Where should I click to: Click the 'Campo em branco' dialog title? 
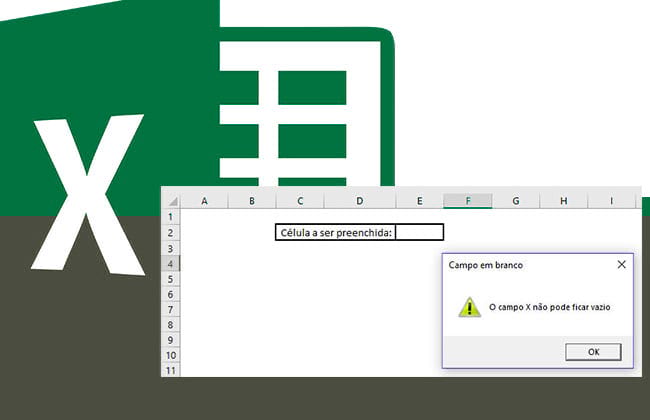click(x=485, y=265)
